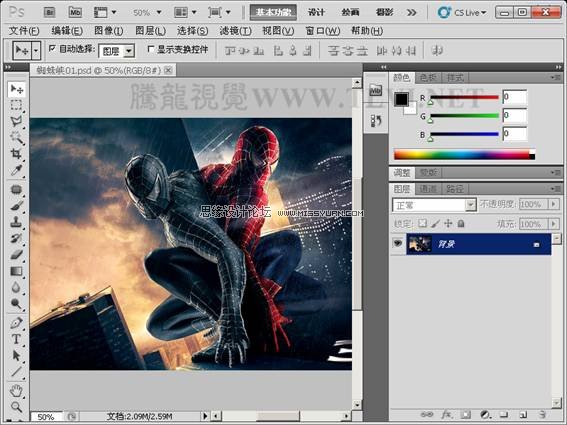Select the Brush tool
The width and height of the screenshot is (567, 425).
coord(16,205)
